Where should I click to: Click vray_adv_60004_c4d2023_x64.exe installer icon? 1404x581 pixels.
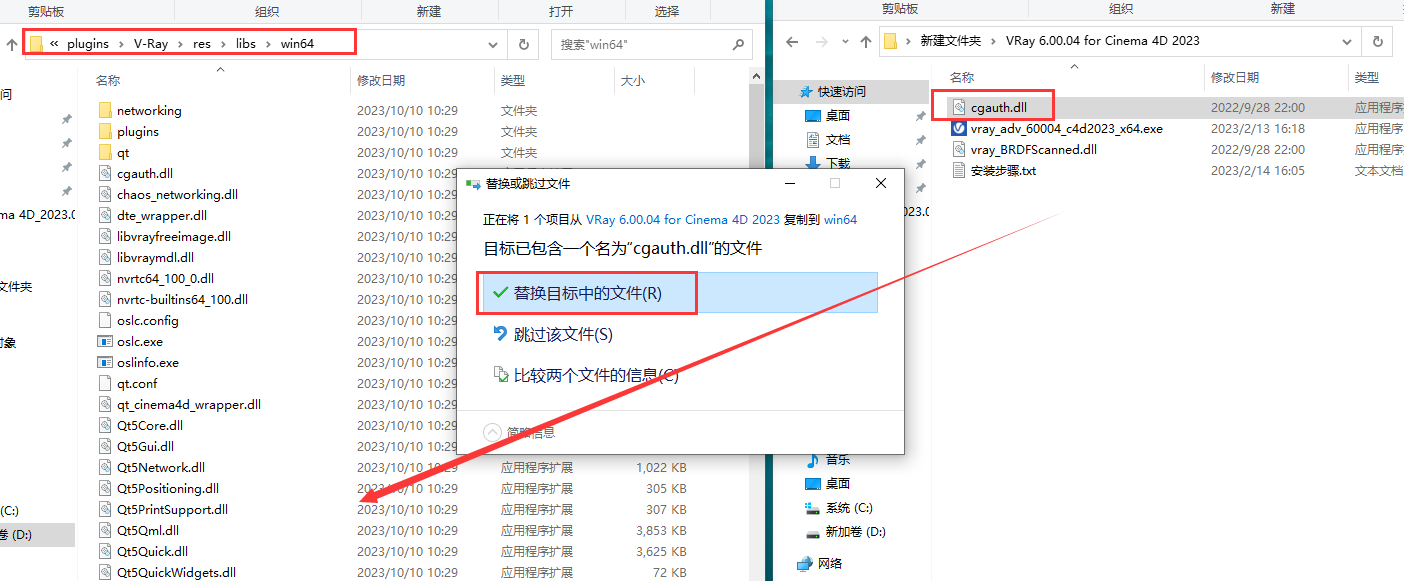point(959,128)
